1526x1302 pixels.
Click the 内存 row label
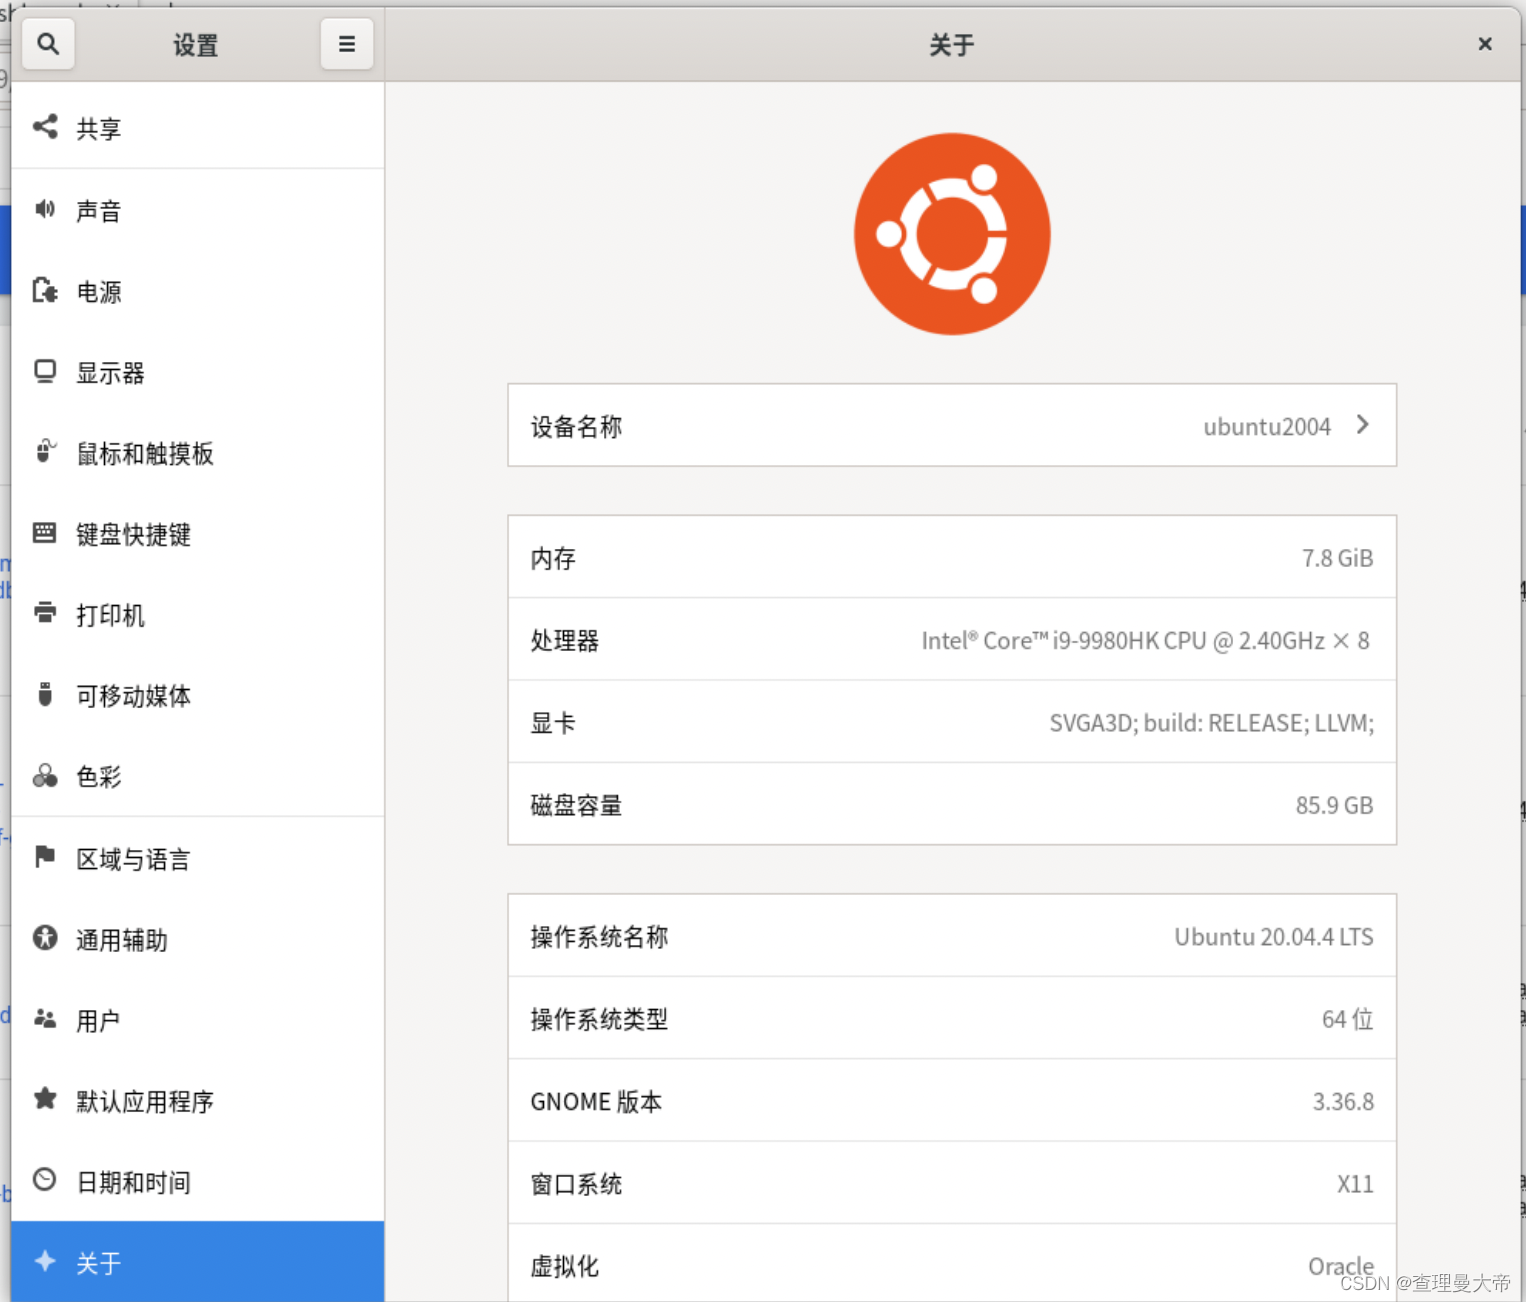tap(553, 558)
